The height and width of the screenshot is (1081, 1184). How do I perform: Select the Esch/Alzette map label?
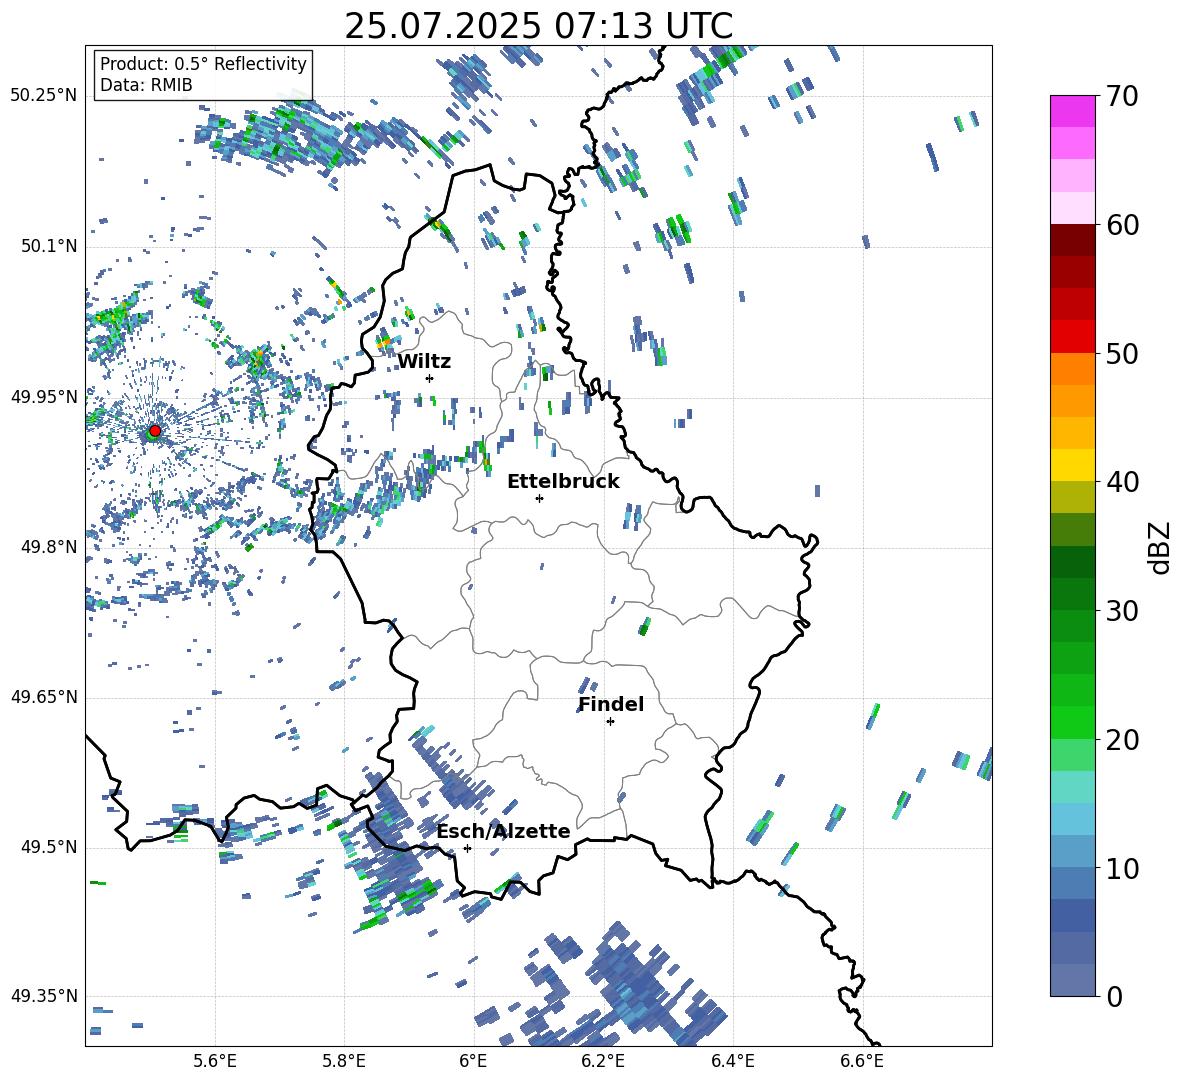[x=503, y=831]
